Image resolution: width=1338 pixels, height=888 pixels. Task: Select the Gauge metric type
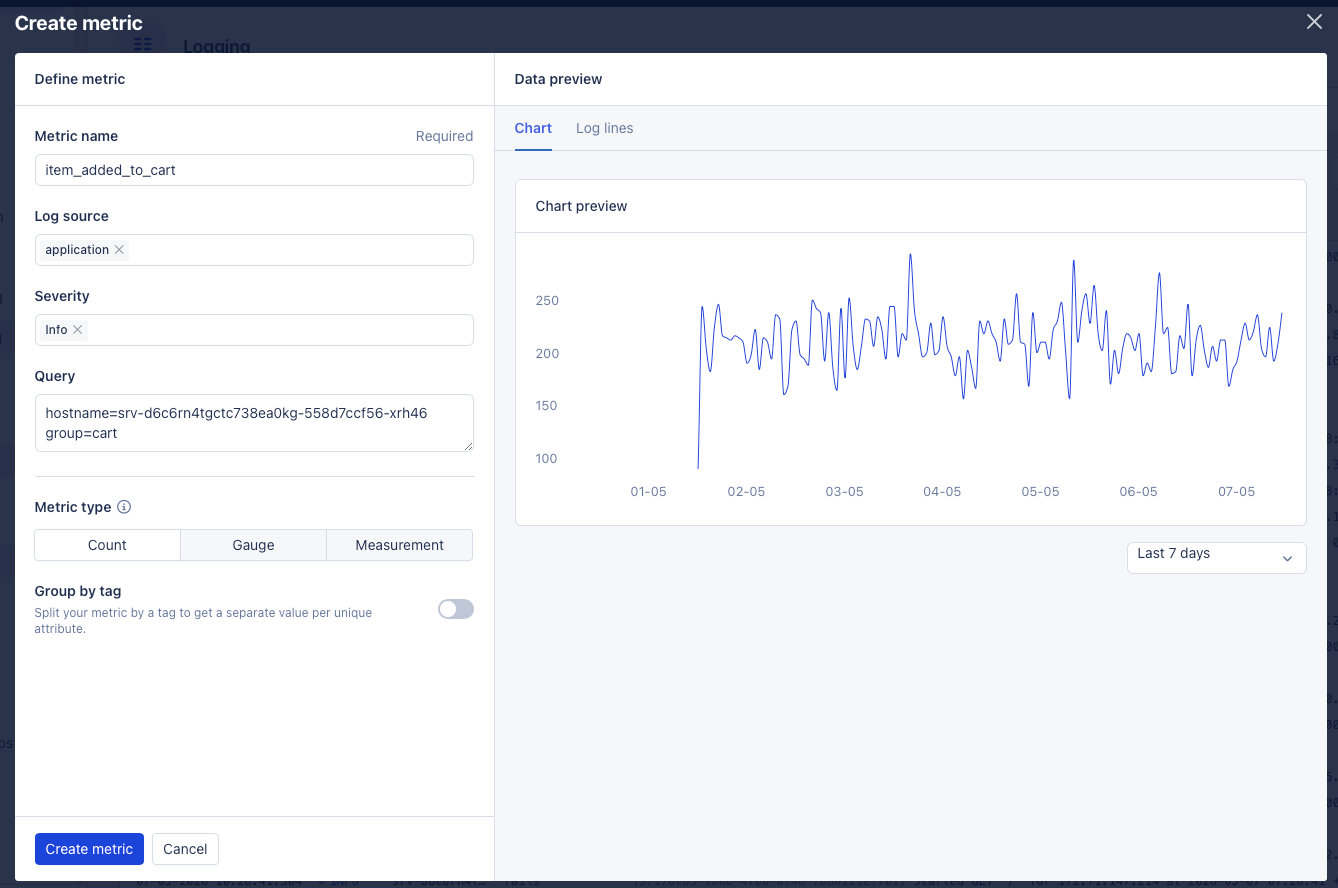(x=253, y=545)
